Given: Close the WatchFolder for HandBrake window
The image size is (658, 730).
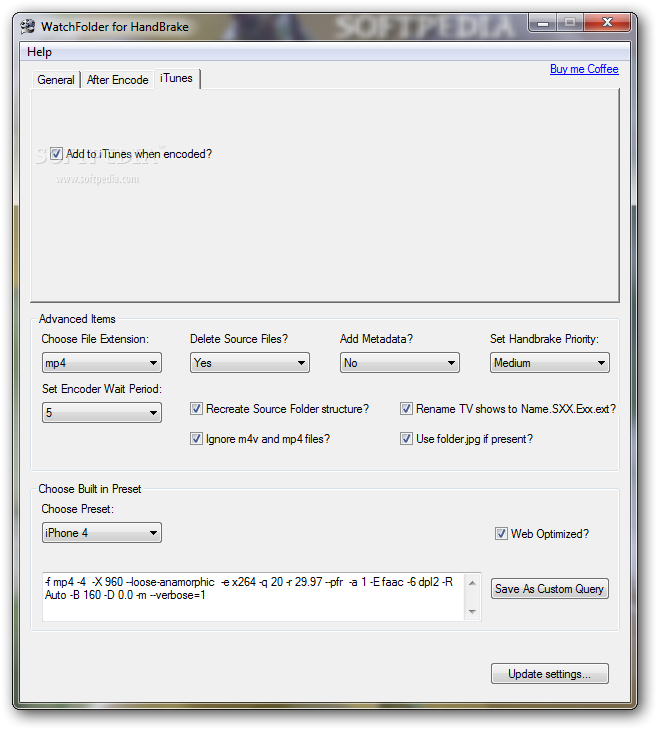Looking at the screenshot, I should pyautogui.click(x=607, y=22).
